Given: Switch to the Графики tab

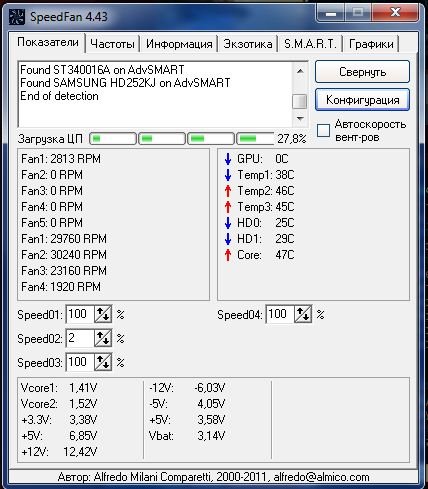Looking at the screenshot, I should point(371,44).
